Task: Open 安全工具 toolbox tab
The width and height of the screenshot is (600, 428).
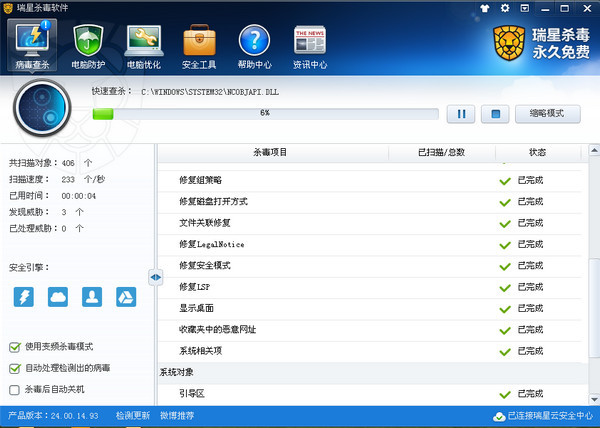Action: tap(199, 45)
